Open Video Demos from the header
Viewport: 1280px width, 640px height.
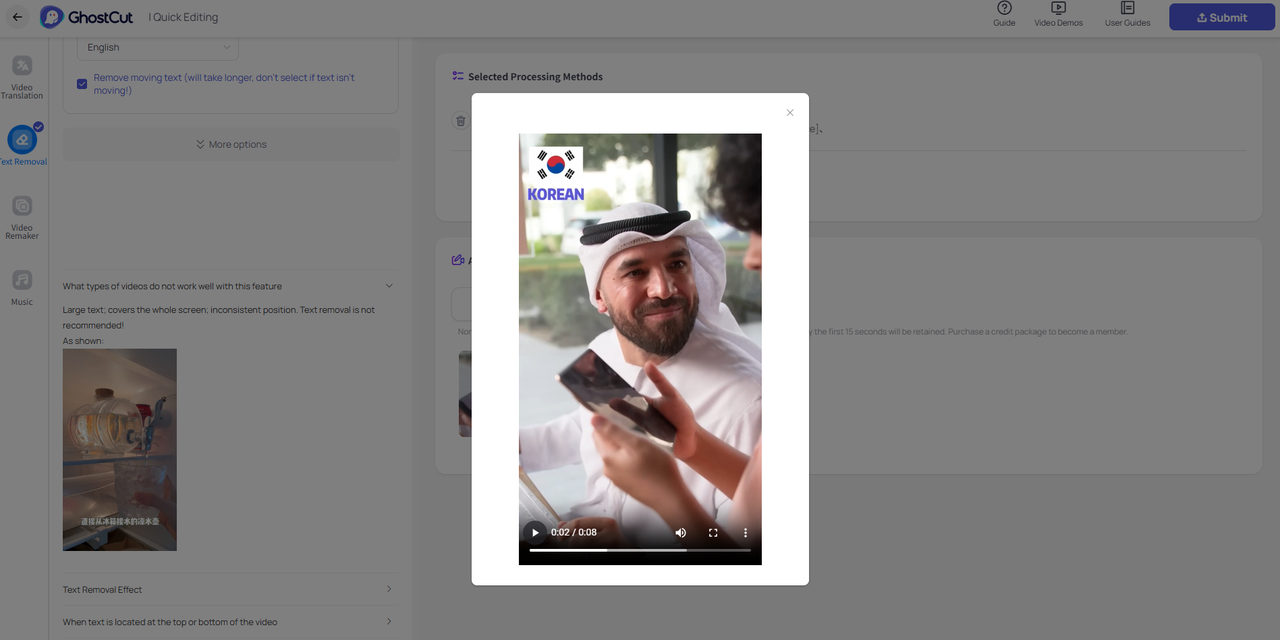1058,15
